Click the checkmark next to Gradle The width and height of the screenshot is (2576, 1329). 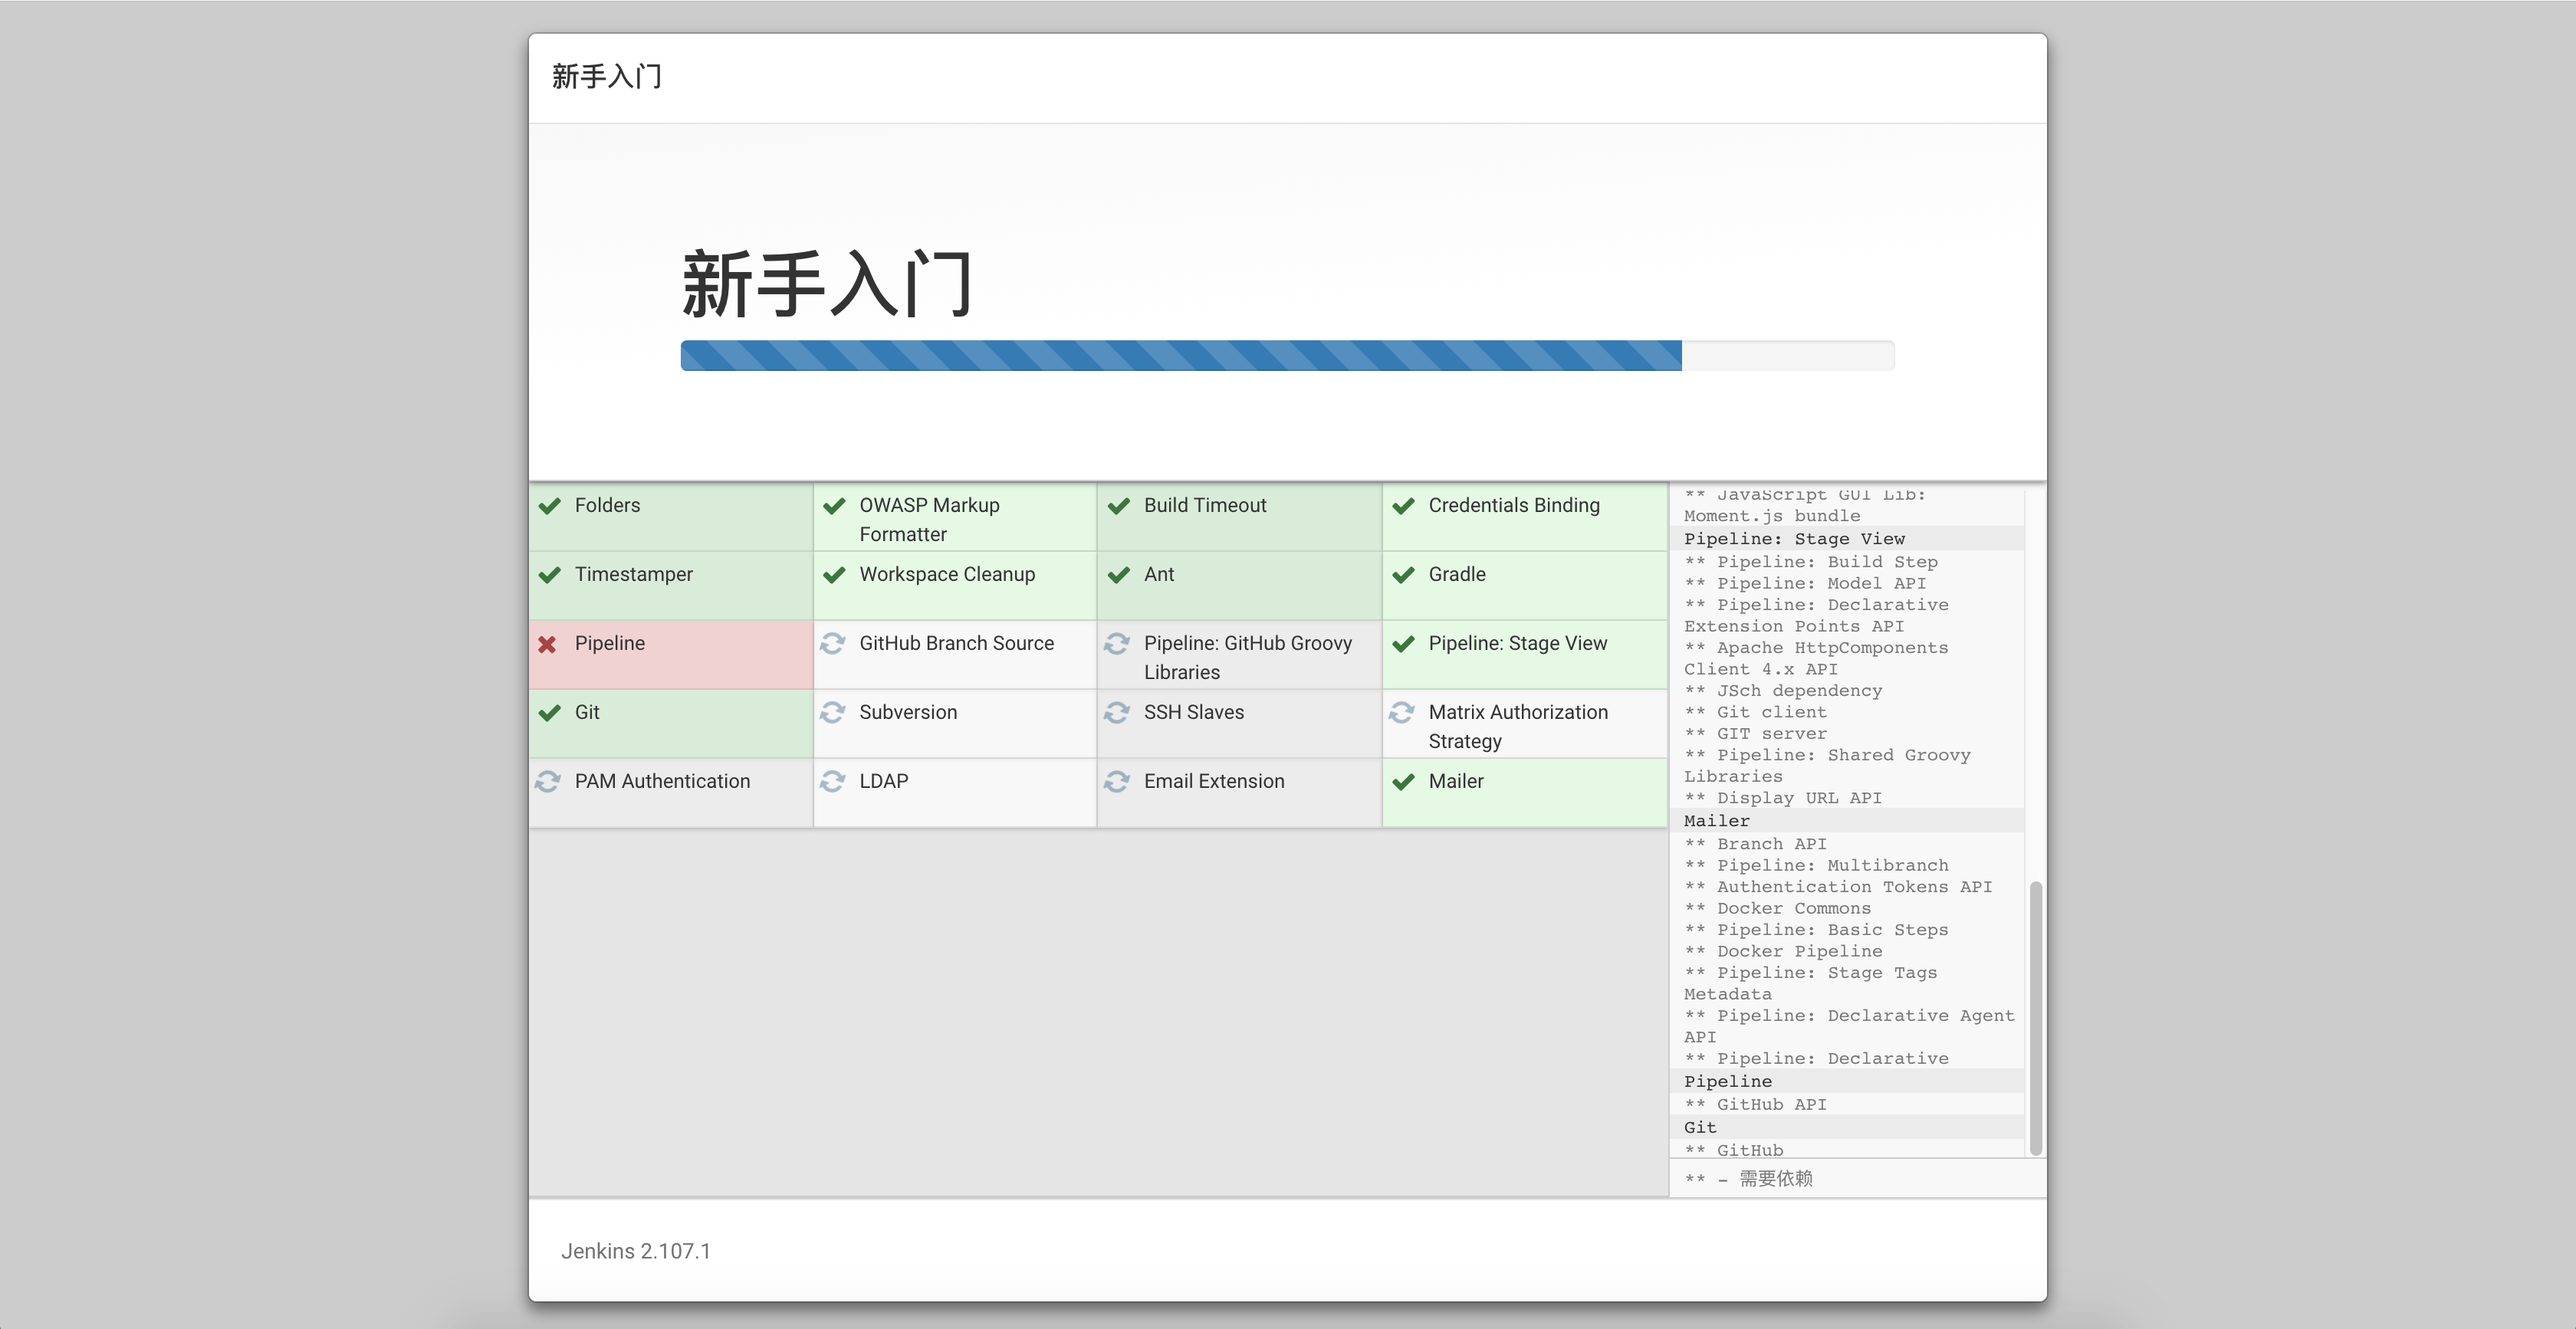(x=1403, y=575)
